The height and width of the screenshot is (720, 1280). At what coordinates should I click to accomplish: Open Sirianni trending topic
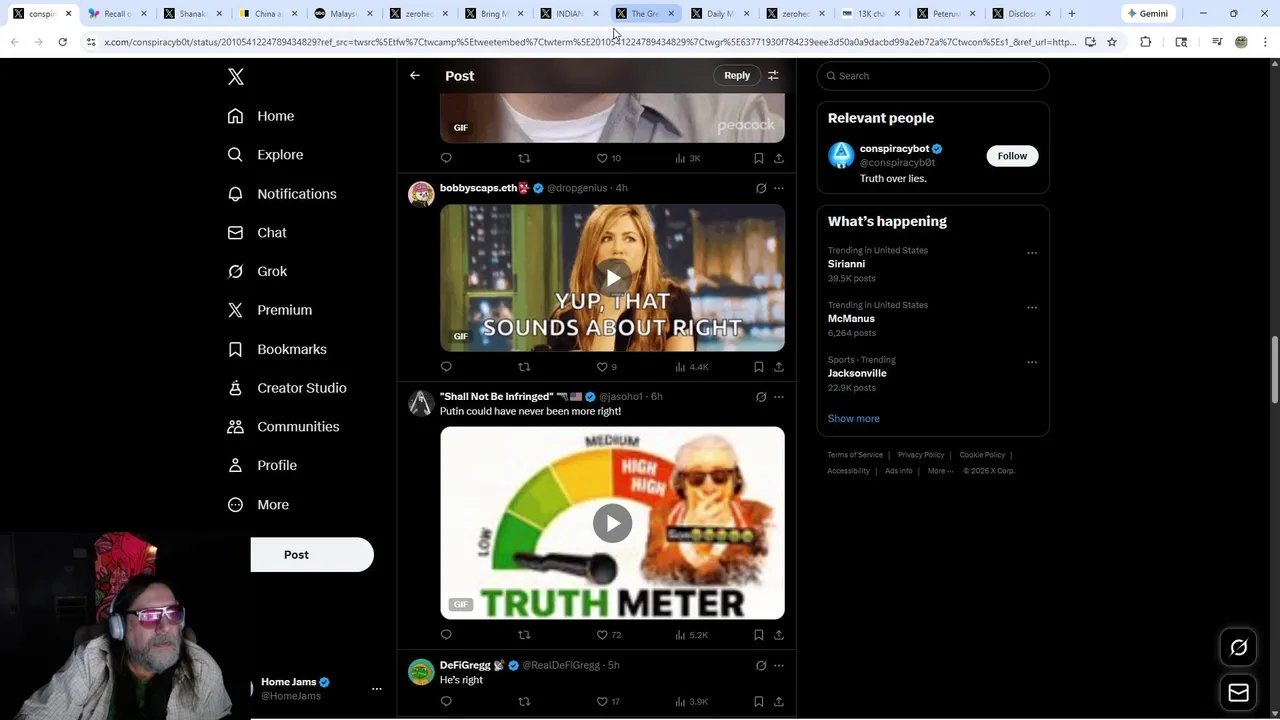[x=846, y=264]
